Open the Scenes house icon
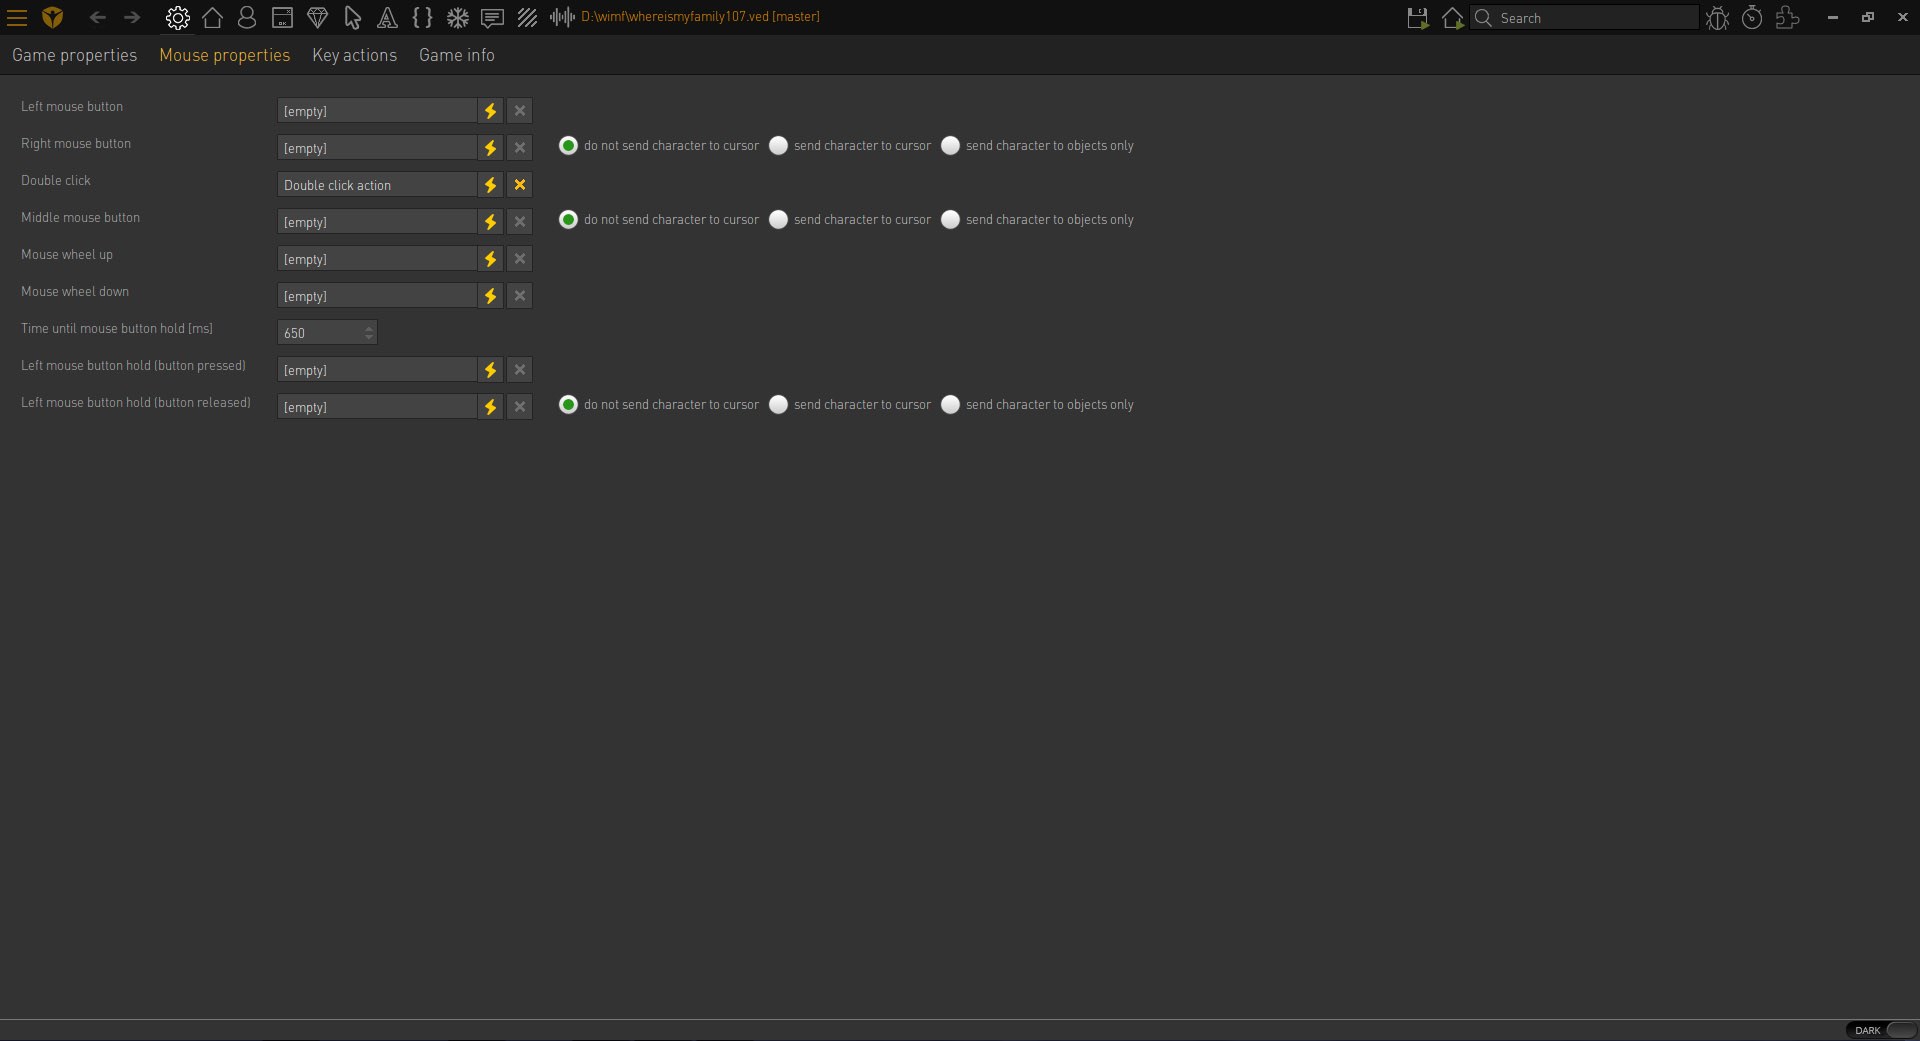1920x1041 pixels. [212, 18]
